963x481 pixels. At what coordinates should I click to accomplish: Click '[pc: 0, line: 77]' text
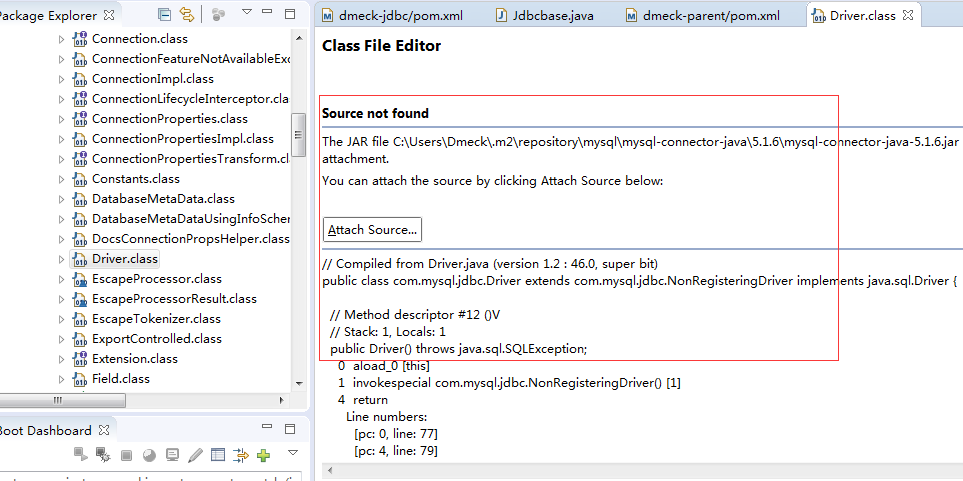point(396,434)
